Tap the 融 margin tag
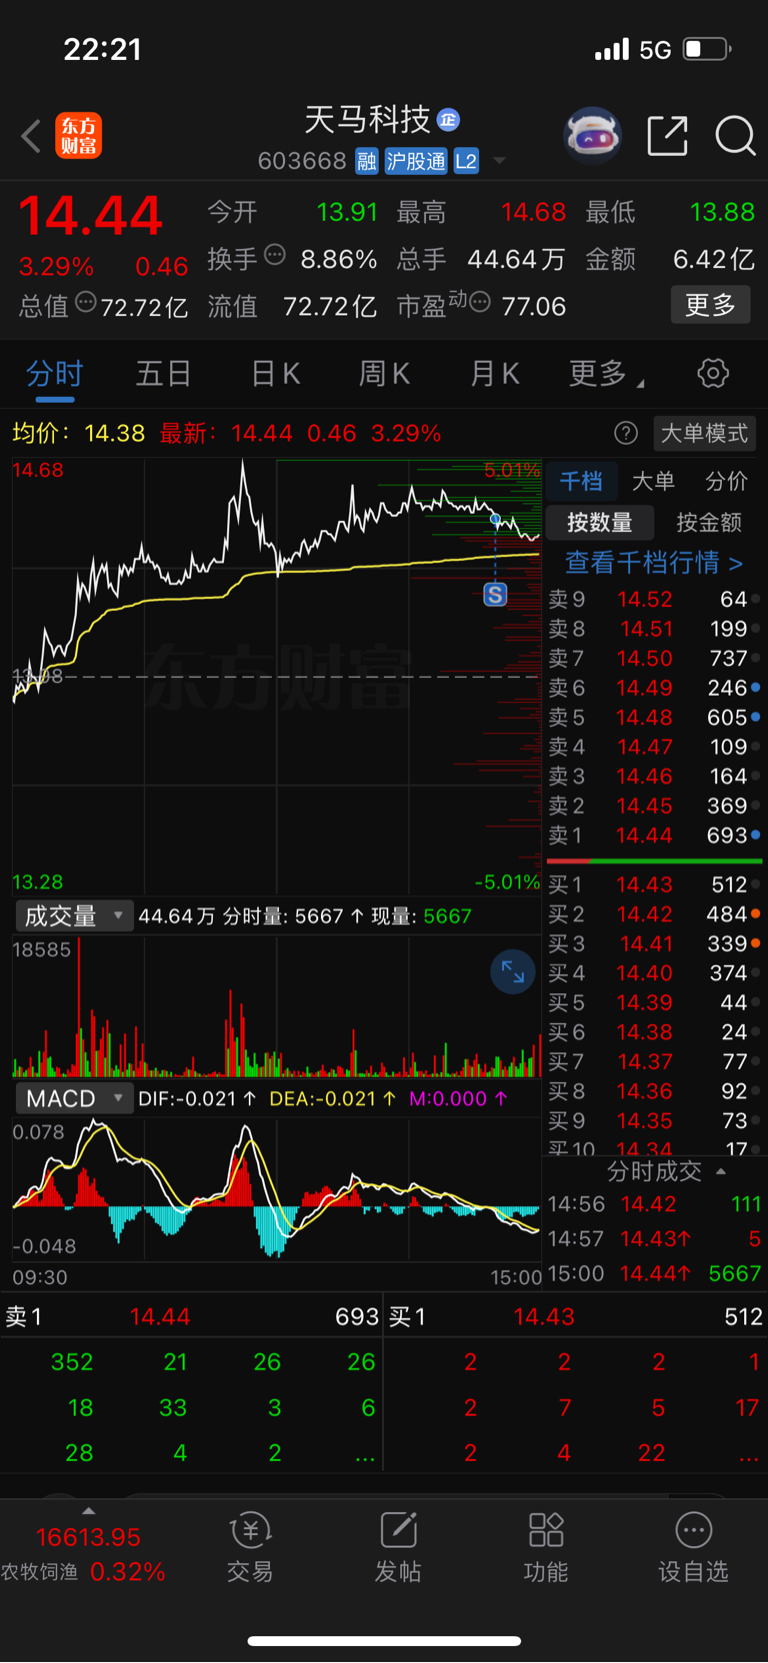768x1663 pixels. (367, 161)
